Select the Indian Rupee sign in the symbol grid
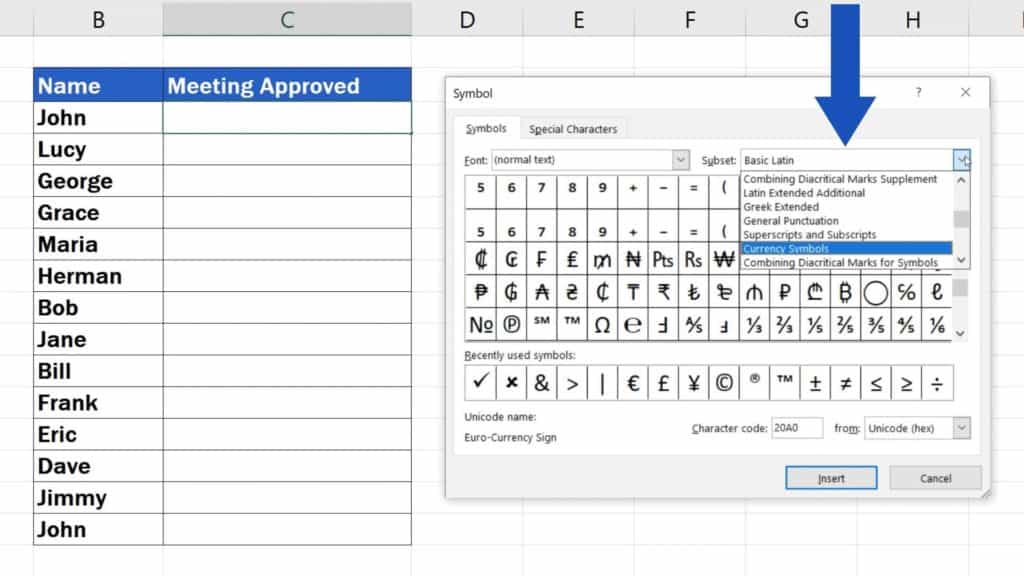Screen dimensions: 1024x576 pos(662,291)
